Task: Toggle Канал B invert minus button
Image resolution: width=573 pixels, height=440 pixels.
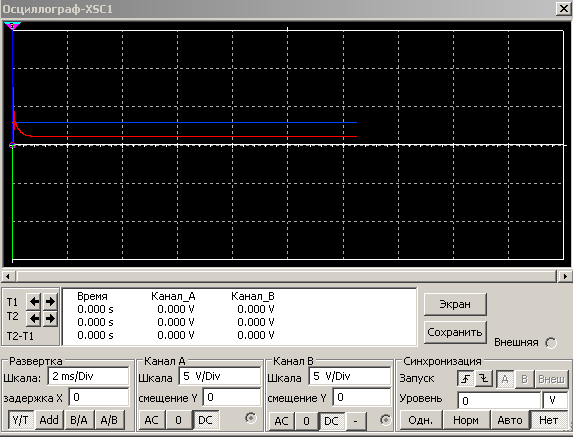Action: (x=356, y=421)
